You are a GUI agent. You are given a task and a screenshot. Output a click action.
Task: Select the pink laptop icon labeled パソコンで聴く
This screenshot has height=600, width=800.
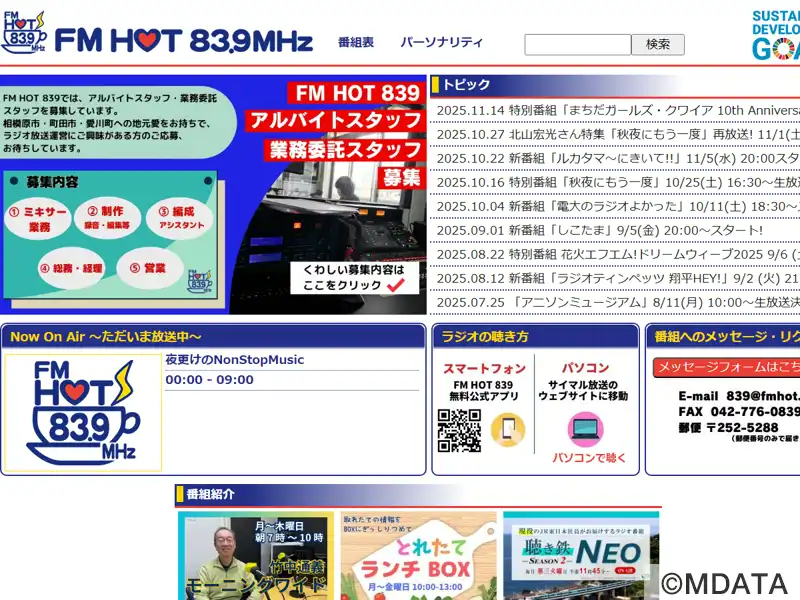[585, 428]
